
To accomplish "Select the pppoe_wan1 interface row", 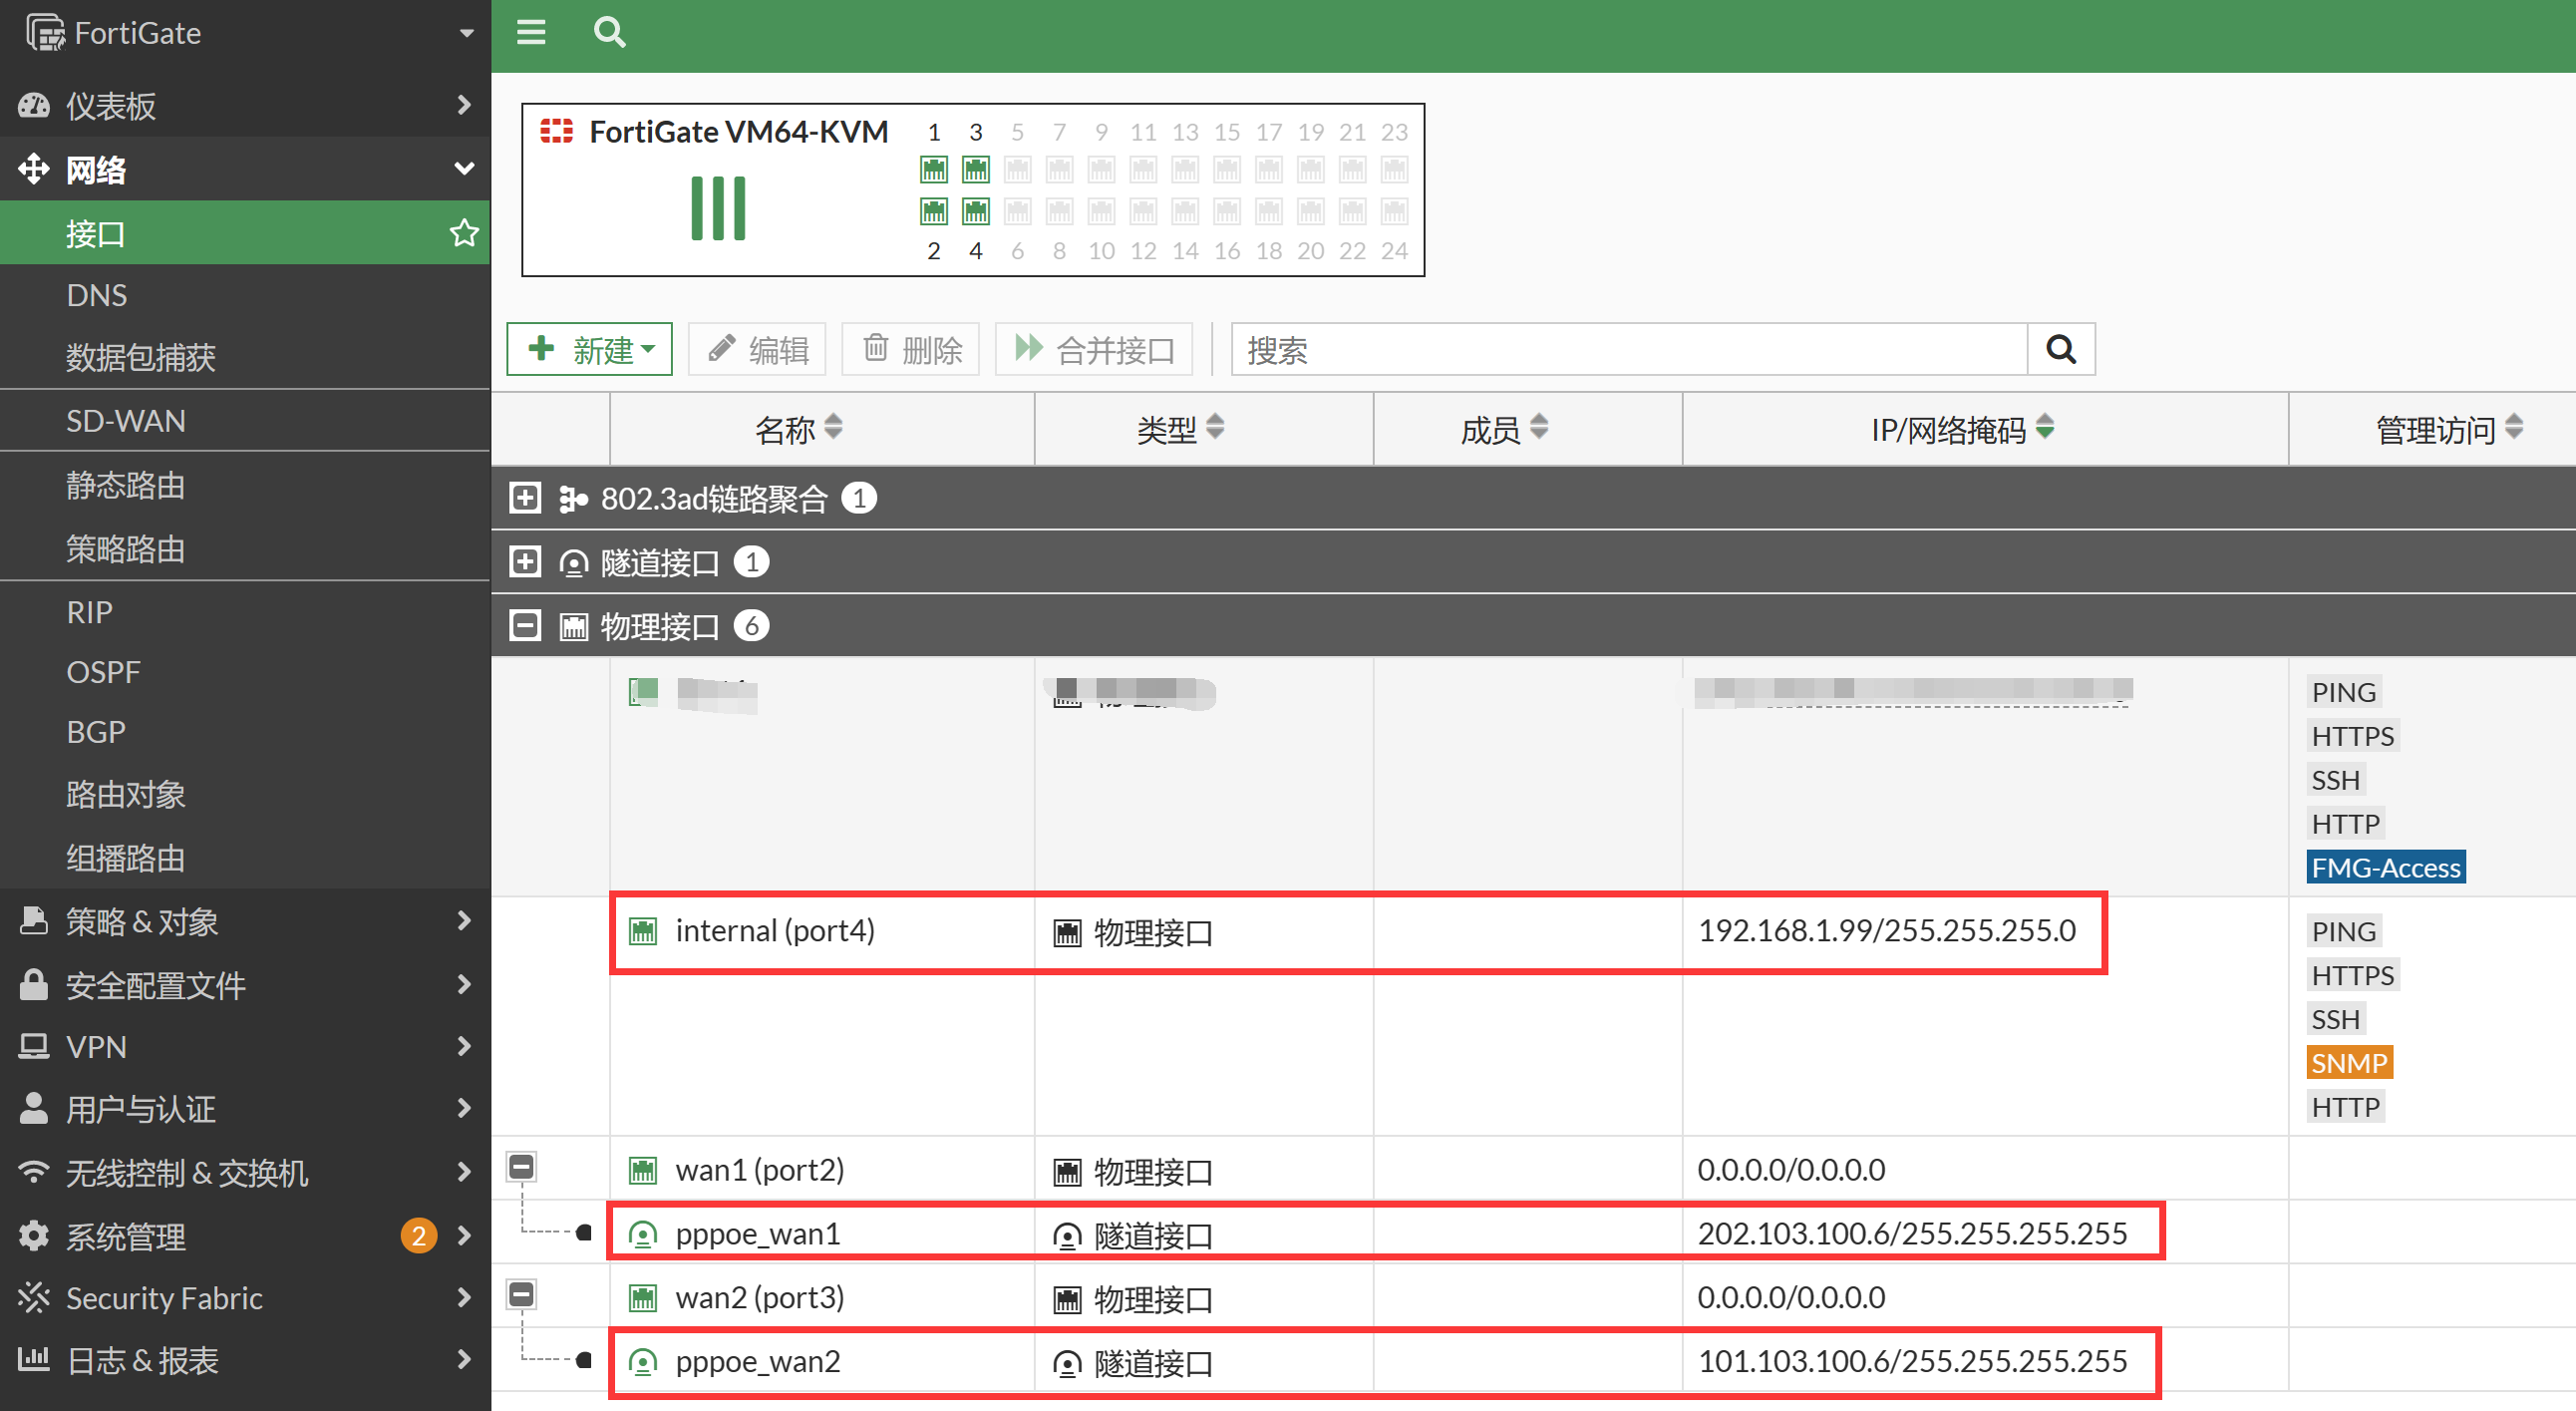I will tap(757, 1233).
